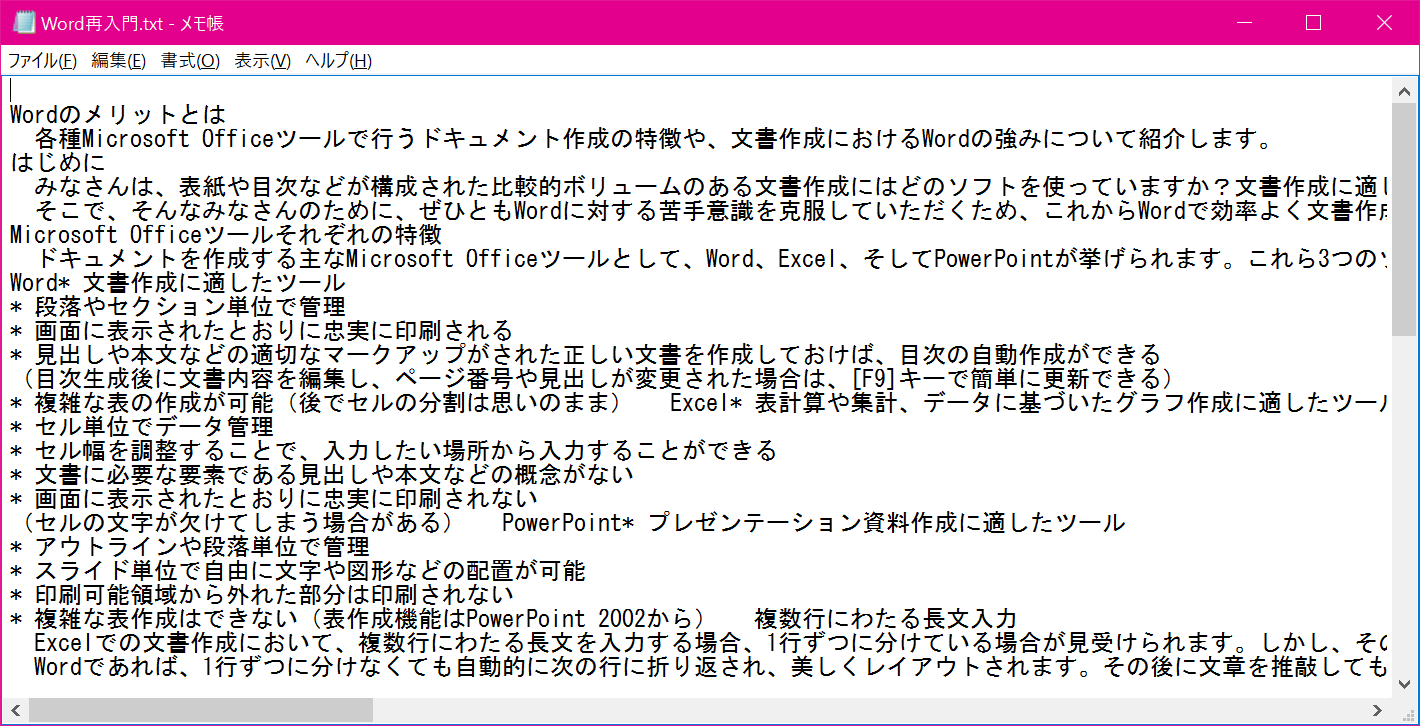Click the line starting "みなさんは、表紙や目次など"
This screenshot has width=1420, height=726.
[712, 186]
